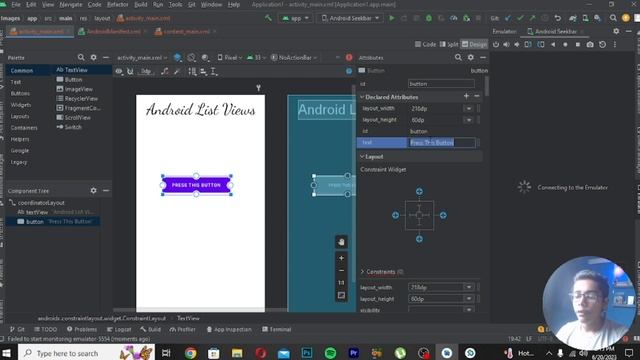Click the Make Project hammer icon
Image resolution: width=640 pixels, height=360 pixels.
pyautogui.click(x=268, y=18)
